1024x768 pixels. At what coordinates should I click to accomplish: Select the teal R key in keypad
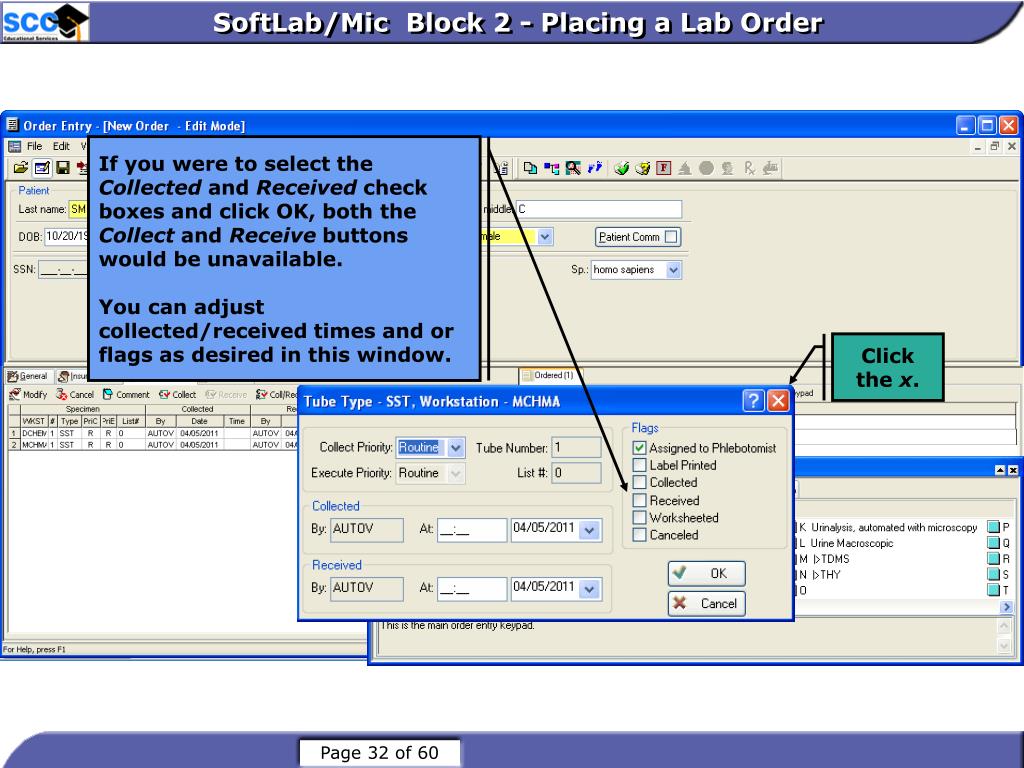pos(993,558)
